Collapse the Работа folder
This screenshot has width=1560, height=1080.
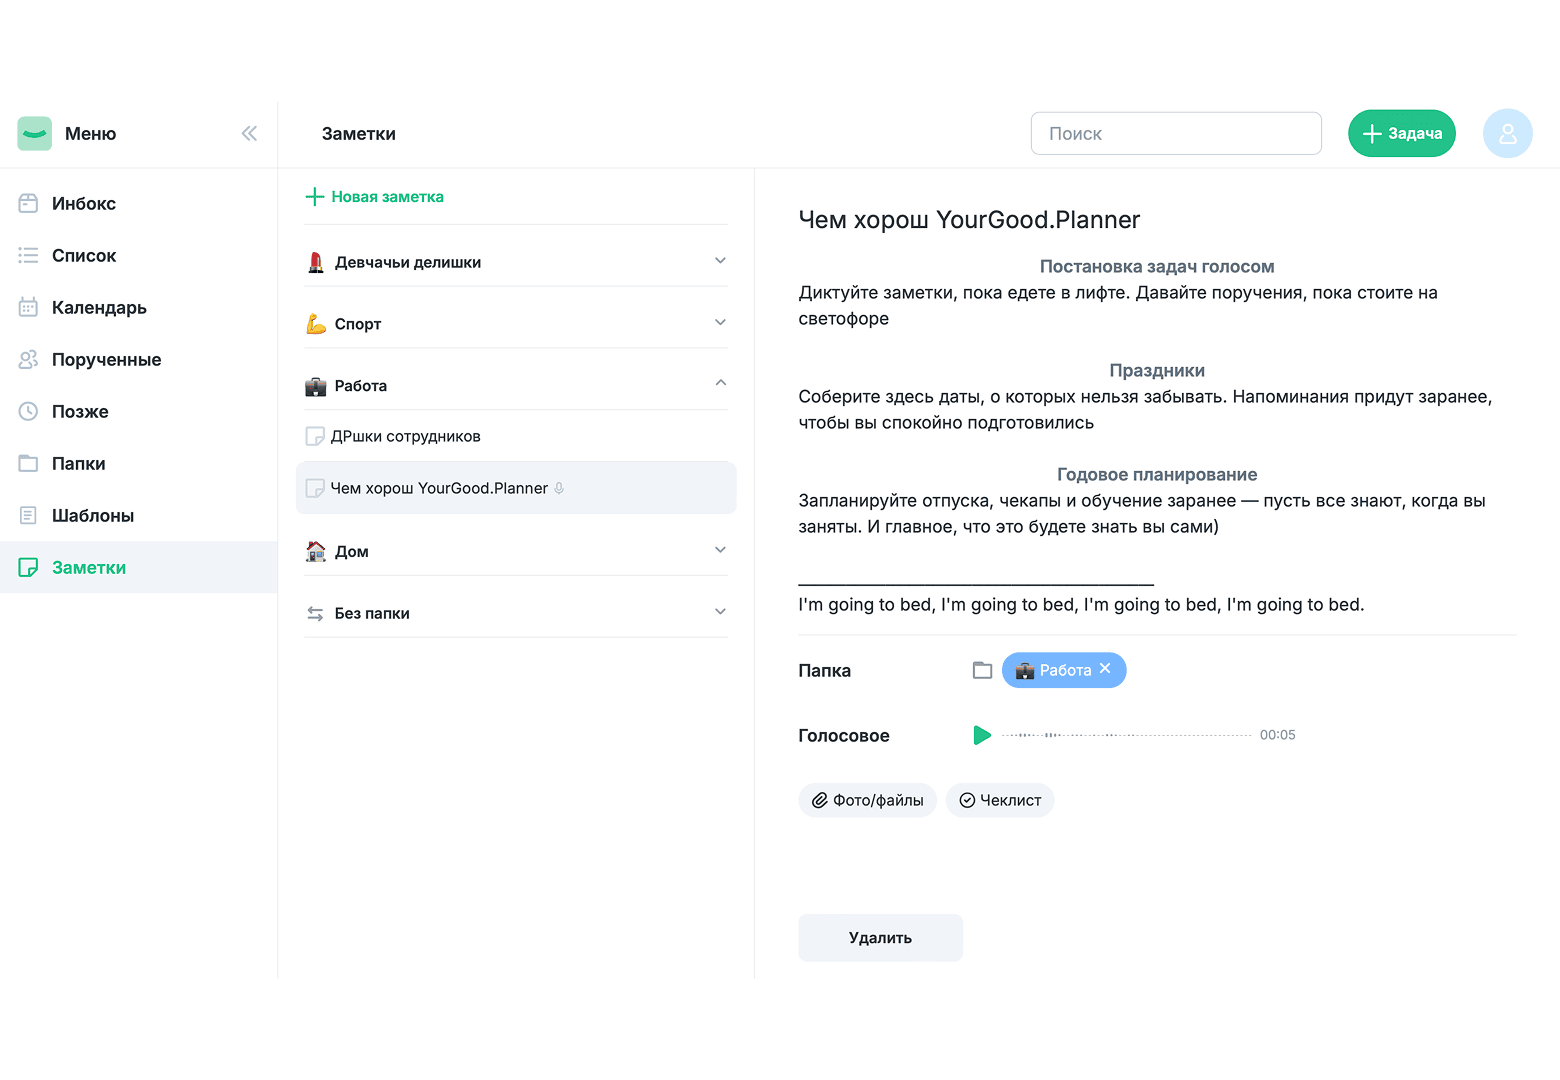[x=720, y=384]
